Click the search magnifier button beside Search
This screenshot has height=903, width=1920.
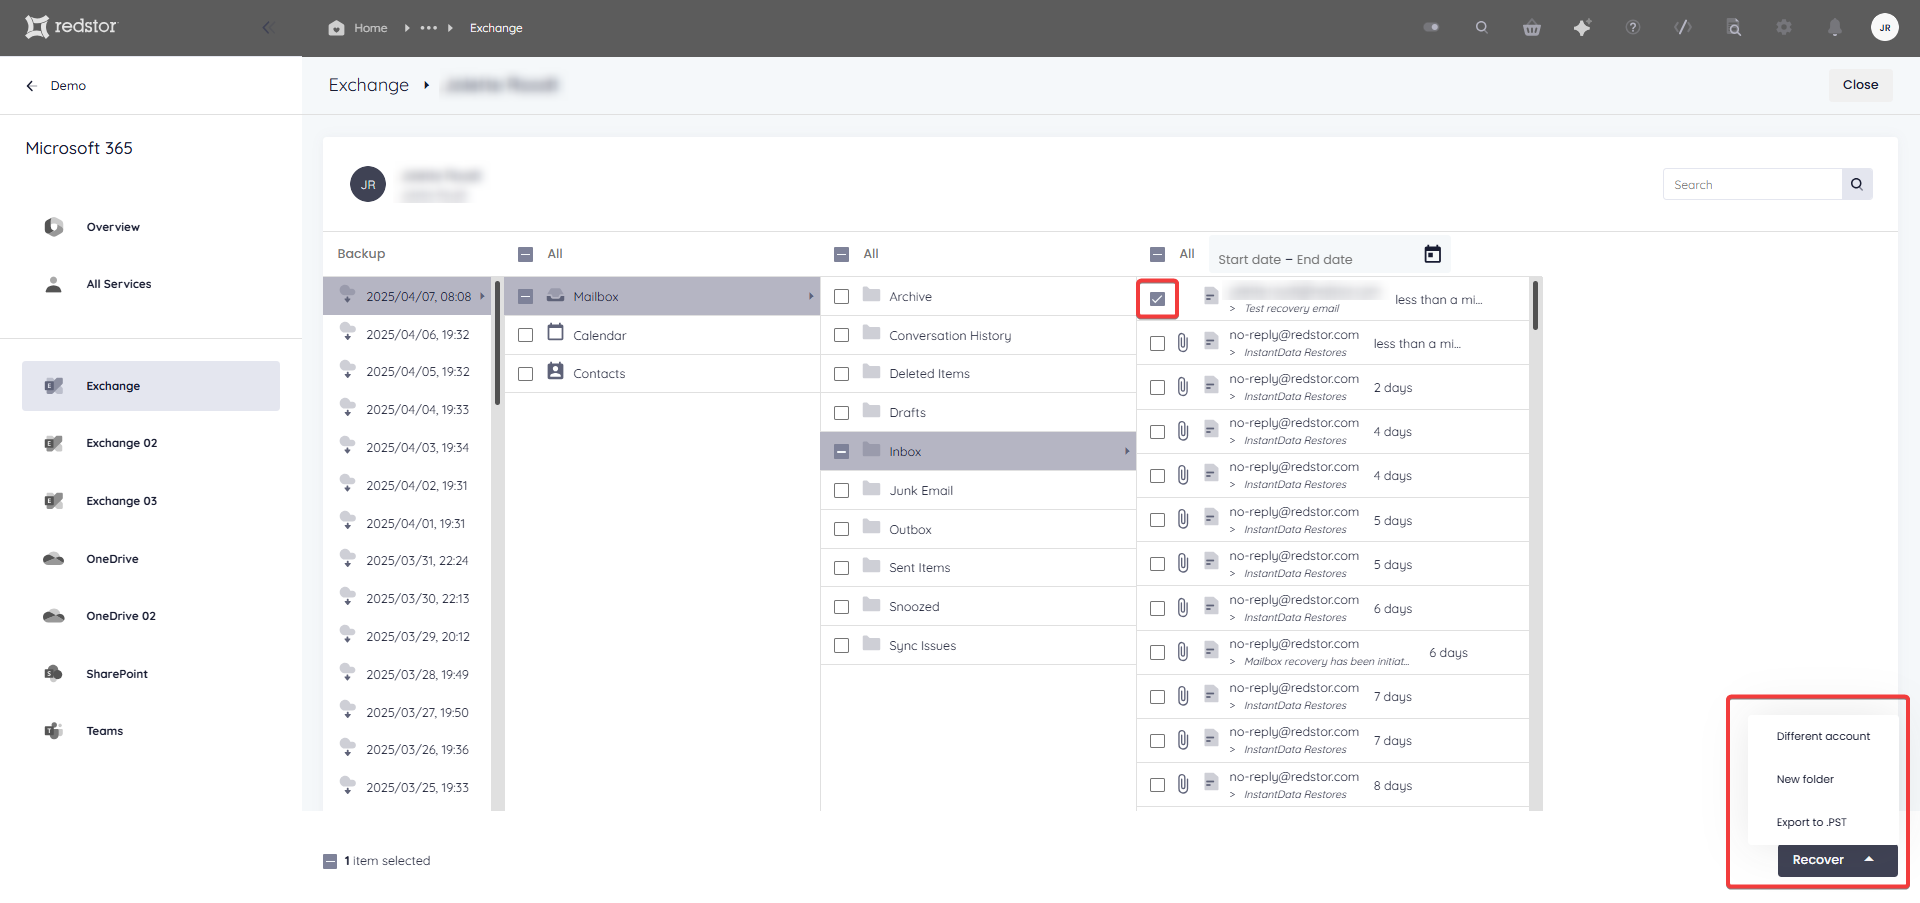click(1857, 184)
